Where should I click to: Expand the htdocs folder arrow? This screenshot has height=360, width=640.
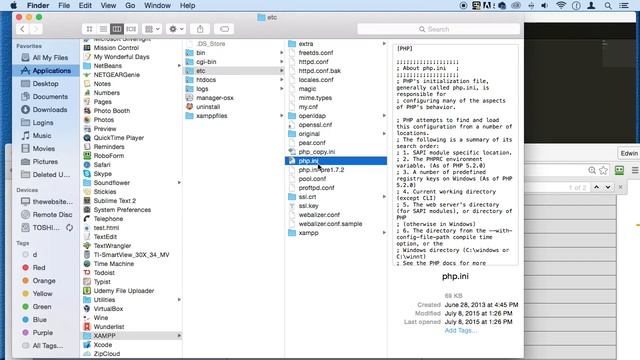point(281,80)
